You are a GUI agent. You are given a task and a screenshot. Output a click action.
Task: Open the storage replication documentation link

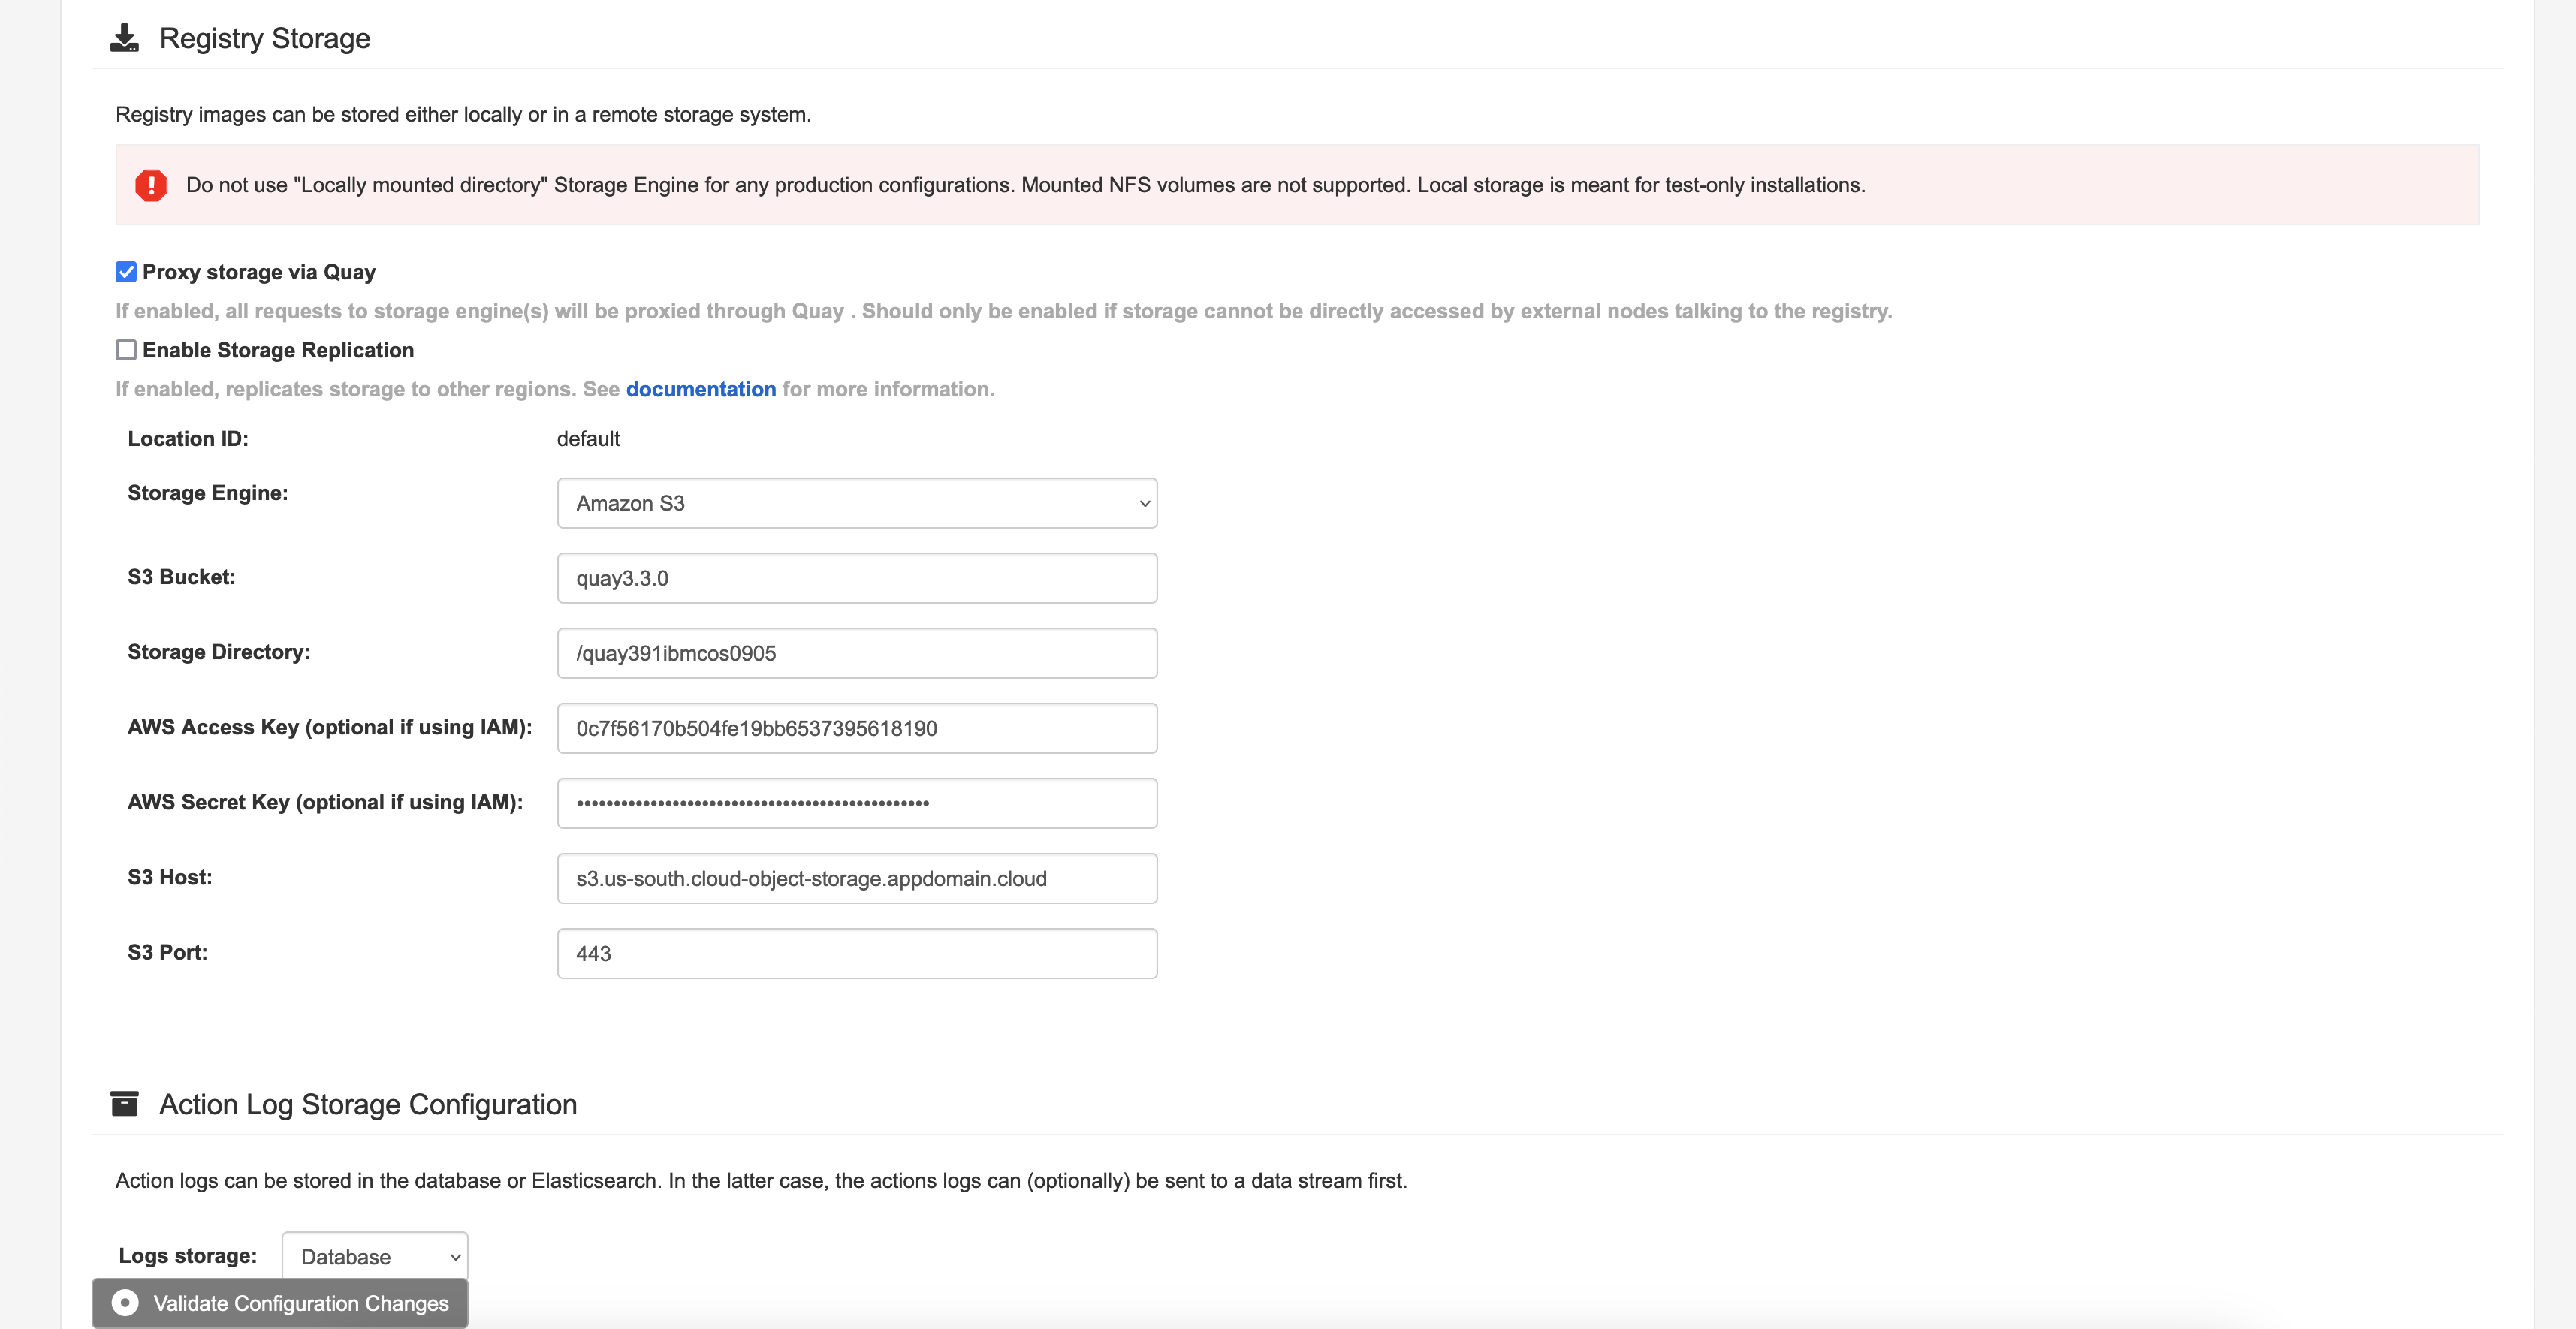tap(700, 389)
